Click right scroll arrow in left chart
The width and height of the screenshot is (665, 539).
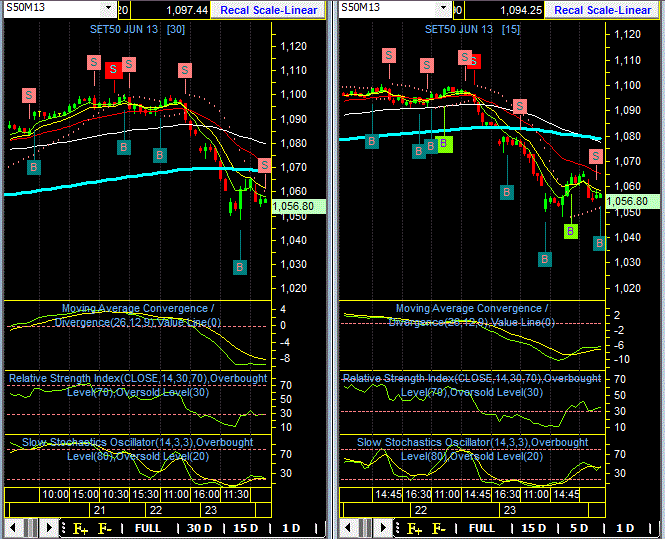49,528
